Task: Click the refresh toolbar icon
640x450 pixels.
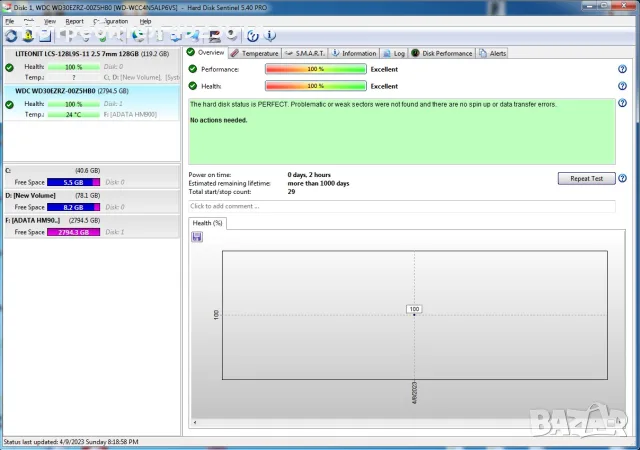Action: click(11, 36)
